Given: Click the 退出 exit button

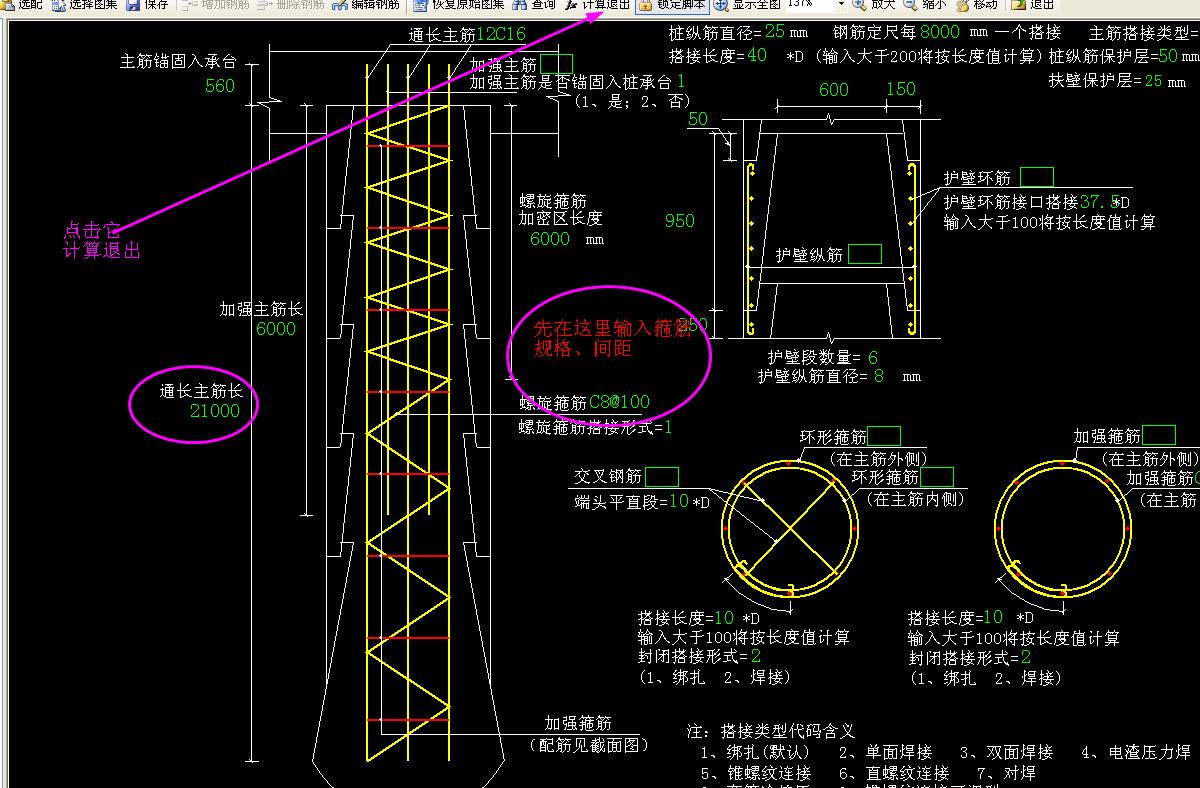Looking at the screenshot, I should (x=1033, y=4).
